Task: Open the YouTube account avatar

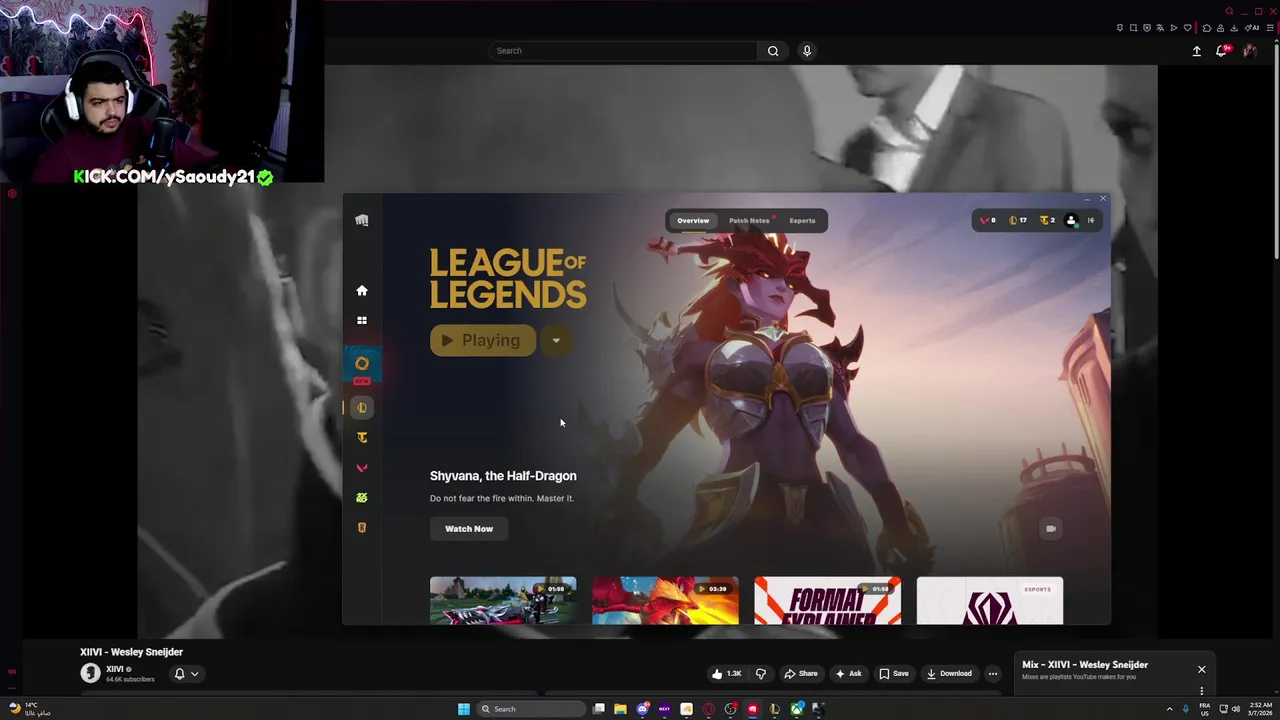Action: pyautogui.click(x=1250, y=51)
